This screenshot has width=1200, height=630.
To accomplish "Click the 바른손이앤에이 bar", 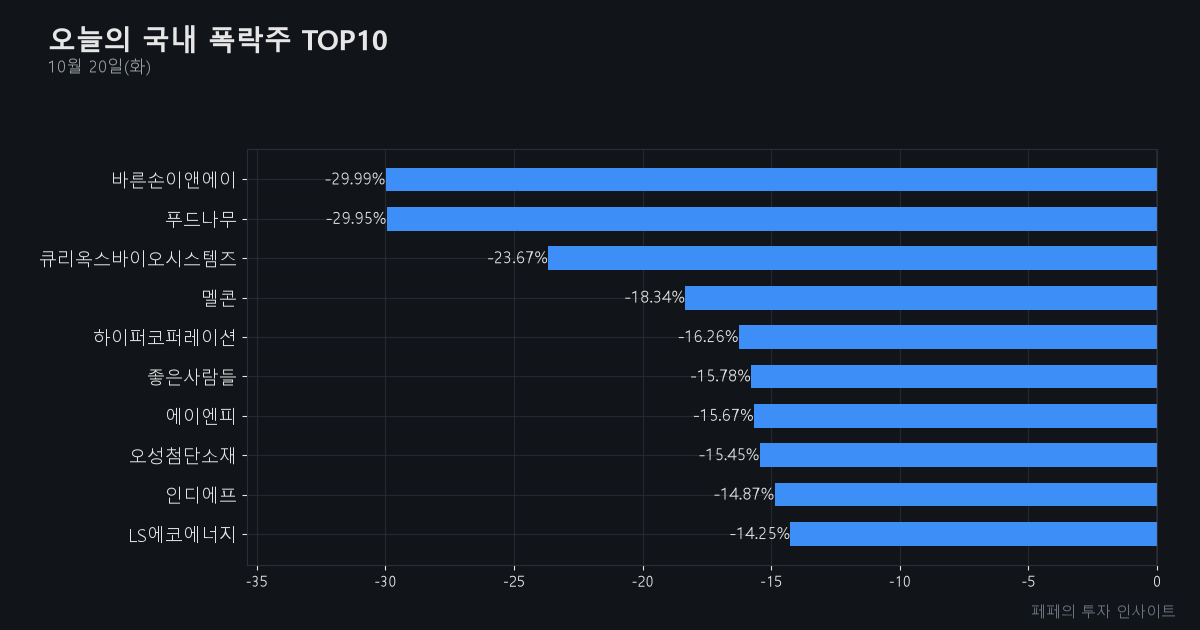I will [771, 180].
